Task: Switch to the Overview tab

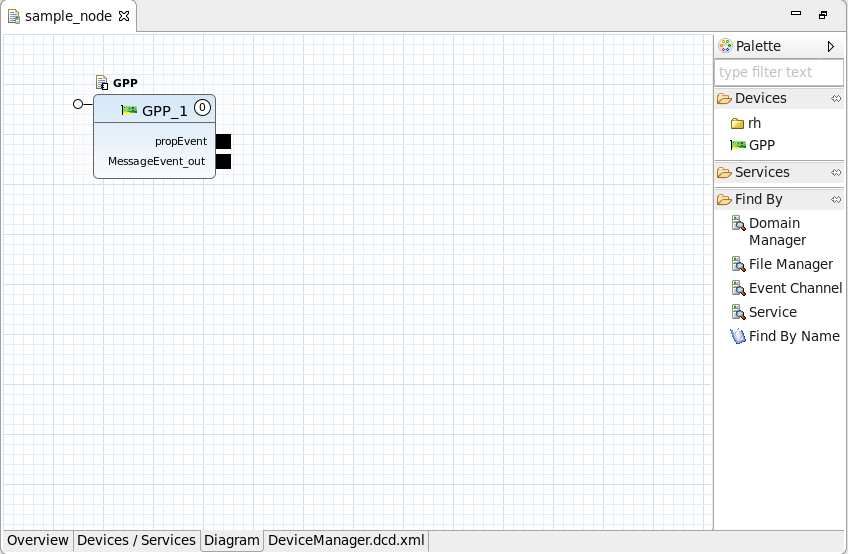Action: tap(38, 540)
